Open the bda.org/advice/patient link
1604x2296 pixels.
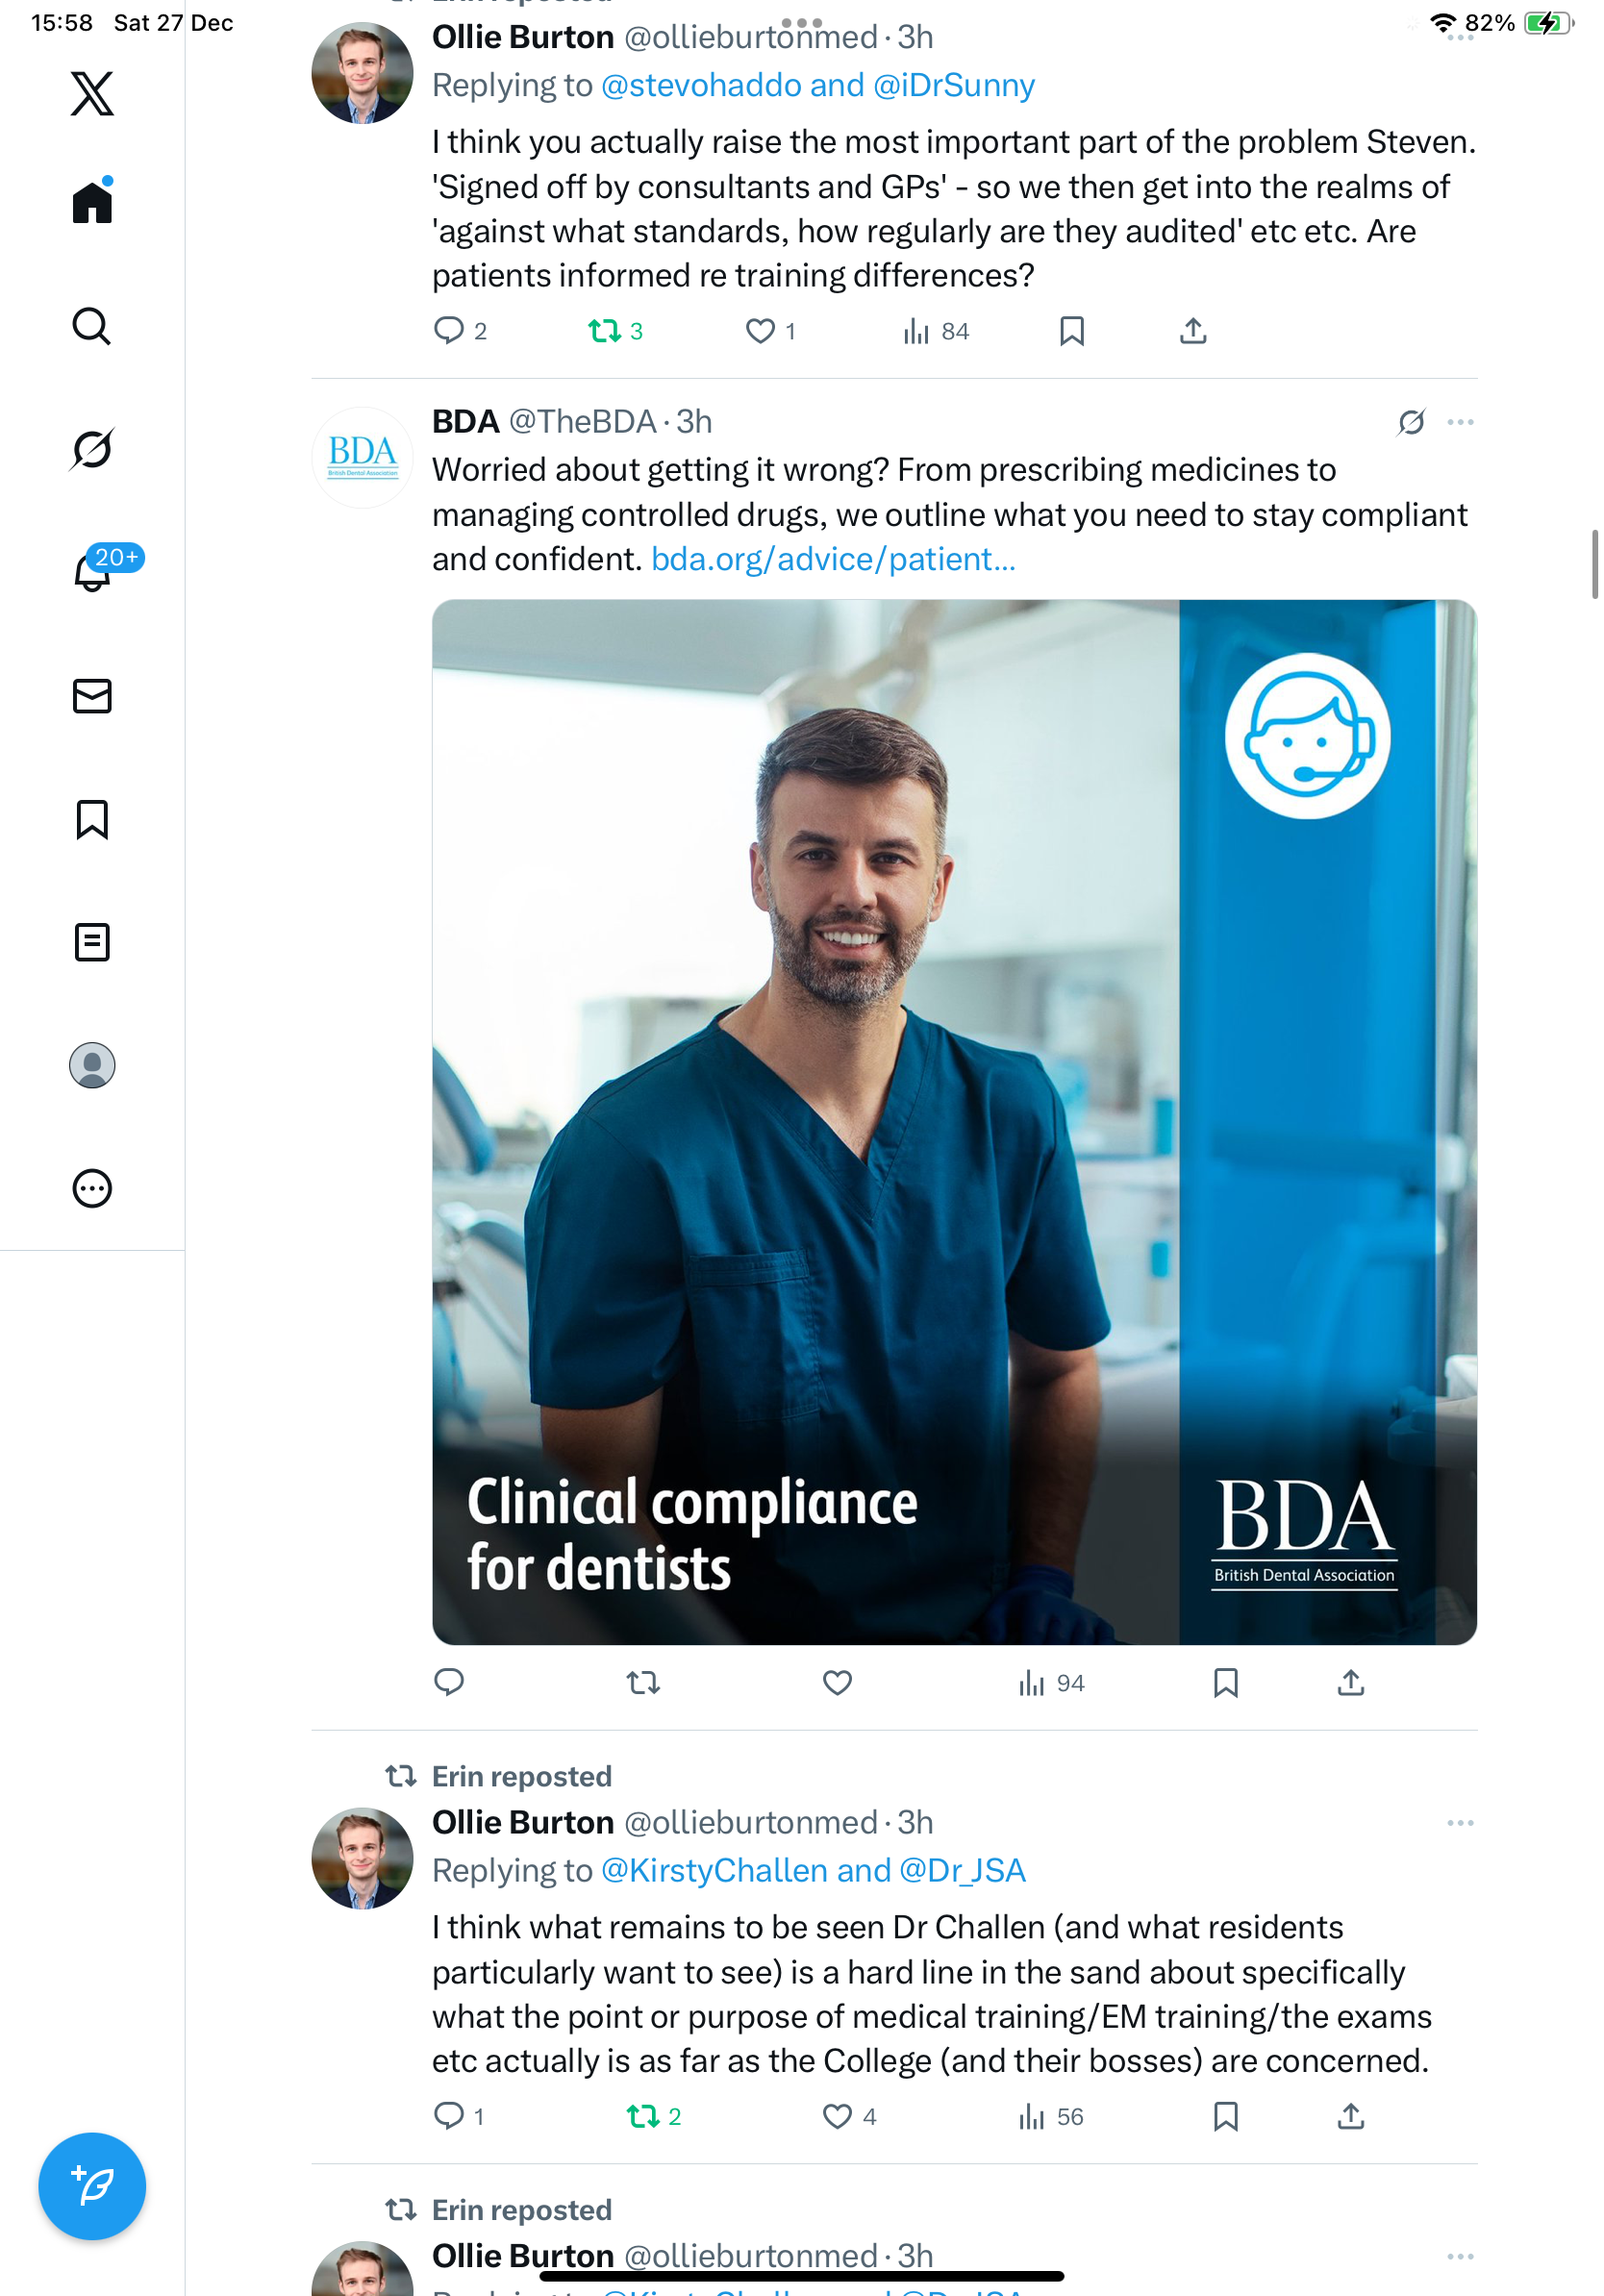(x=833, y=559)
